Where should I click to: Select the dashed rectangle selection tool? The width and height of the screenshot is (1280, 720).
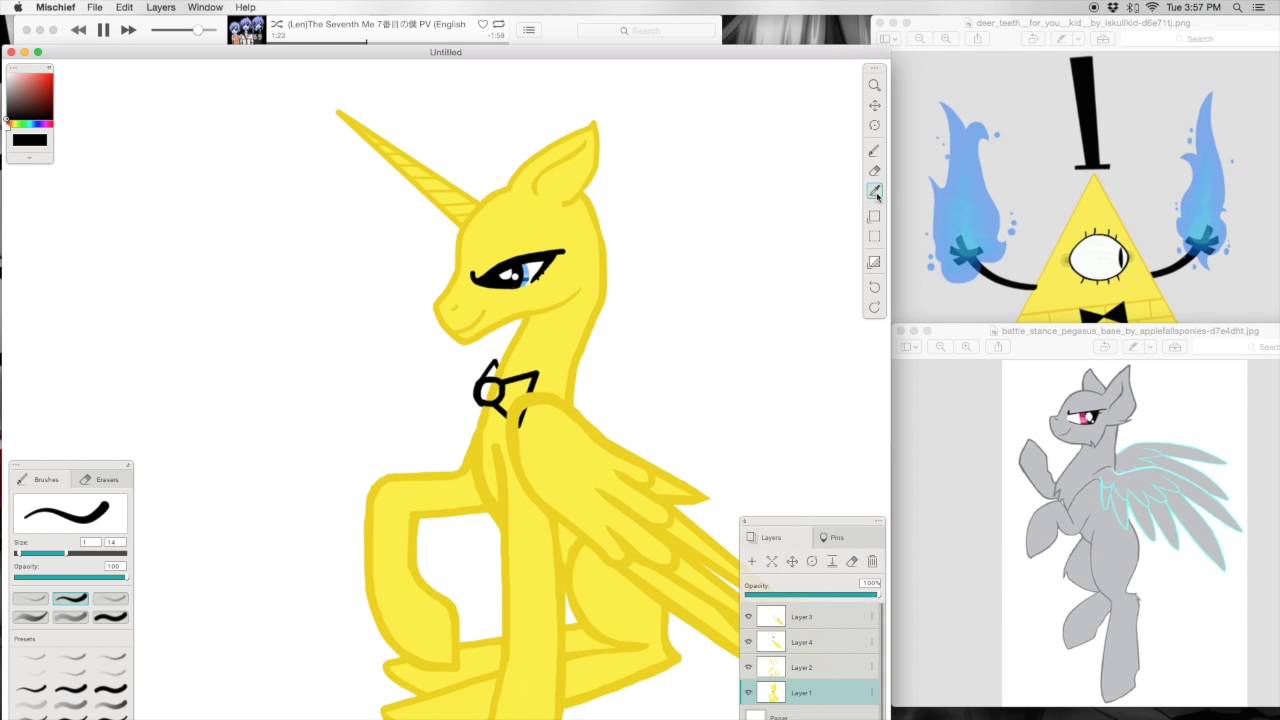pos(874,237)
